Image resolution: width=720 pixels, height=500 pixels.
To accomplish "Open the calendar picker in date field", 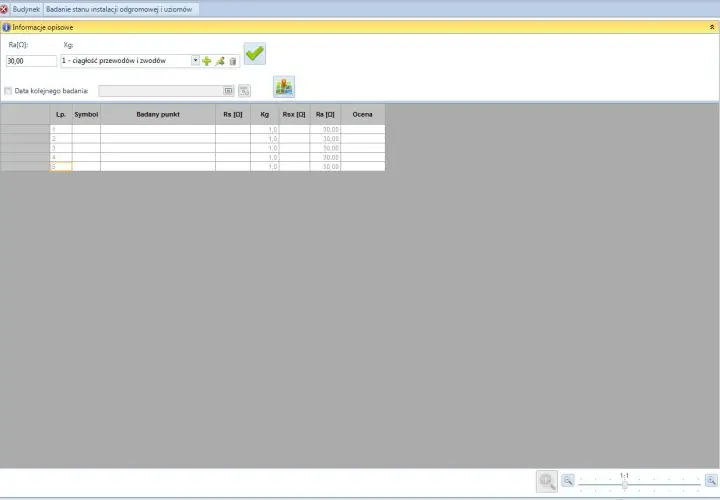I will coord(228,91).
